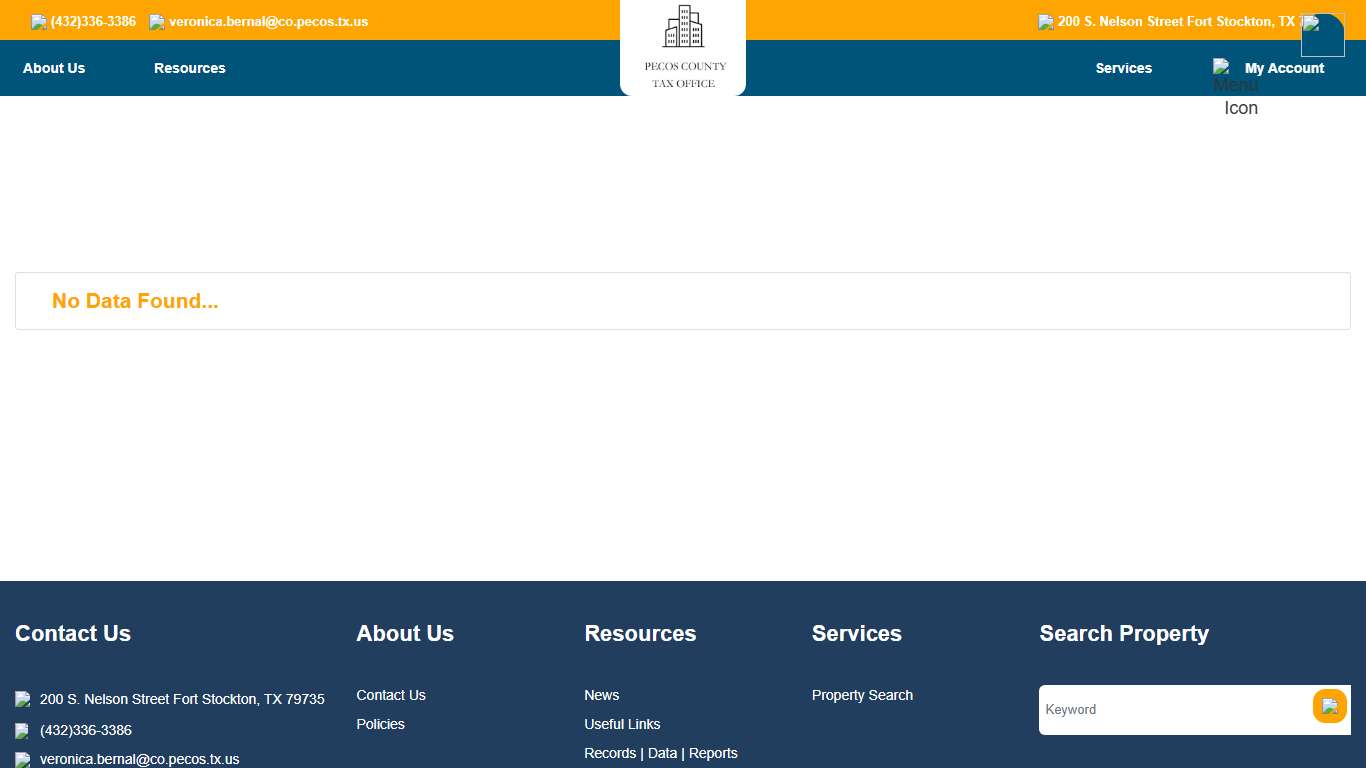Select Property Search under footer Services

[x=862, y=695]
